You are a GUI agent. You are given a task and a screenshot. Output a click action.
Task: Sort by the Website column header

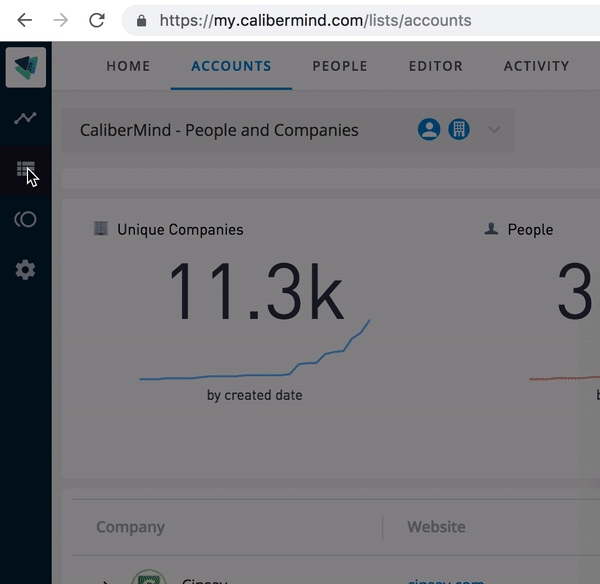tap(436, 527)
